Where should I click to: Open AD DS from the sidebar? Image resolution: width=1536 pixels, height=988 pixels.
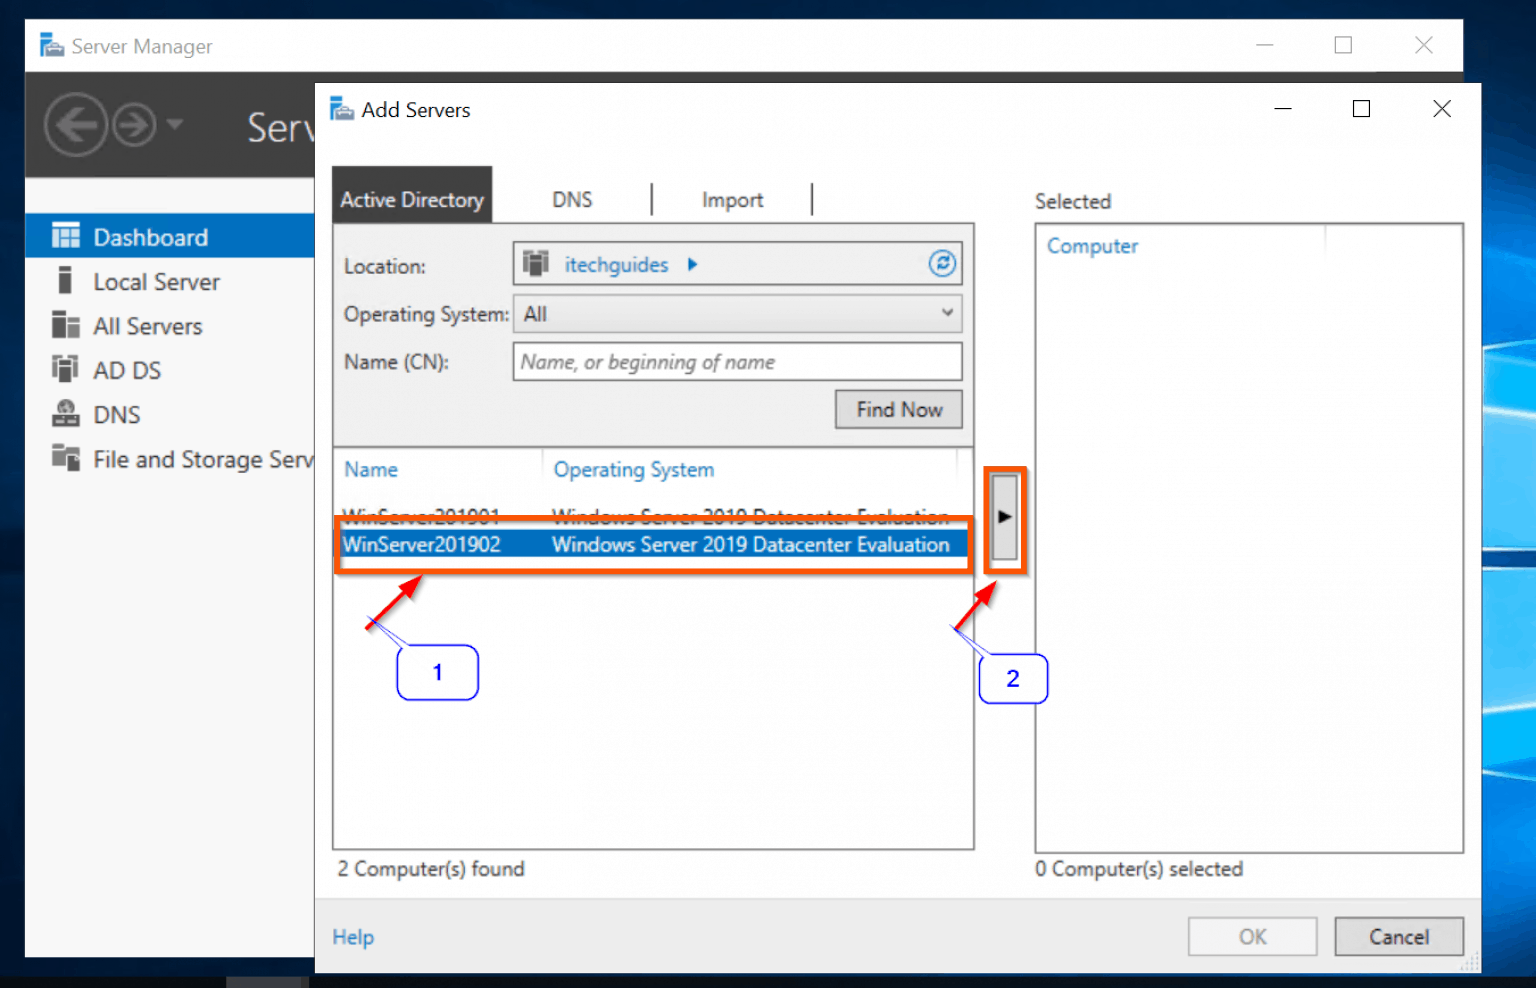pyautogui.click(x=127, y=369)
